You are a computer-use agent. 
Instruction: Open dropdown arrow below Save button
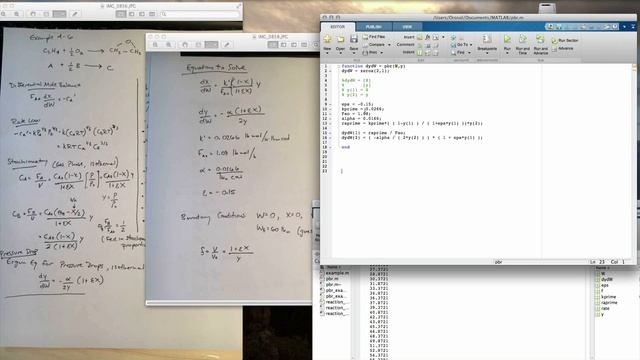354,53
